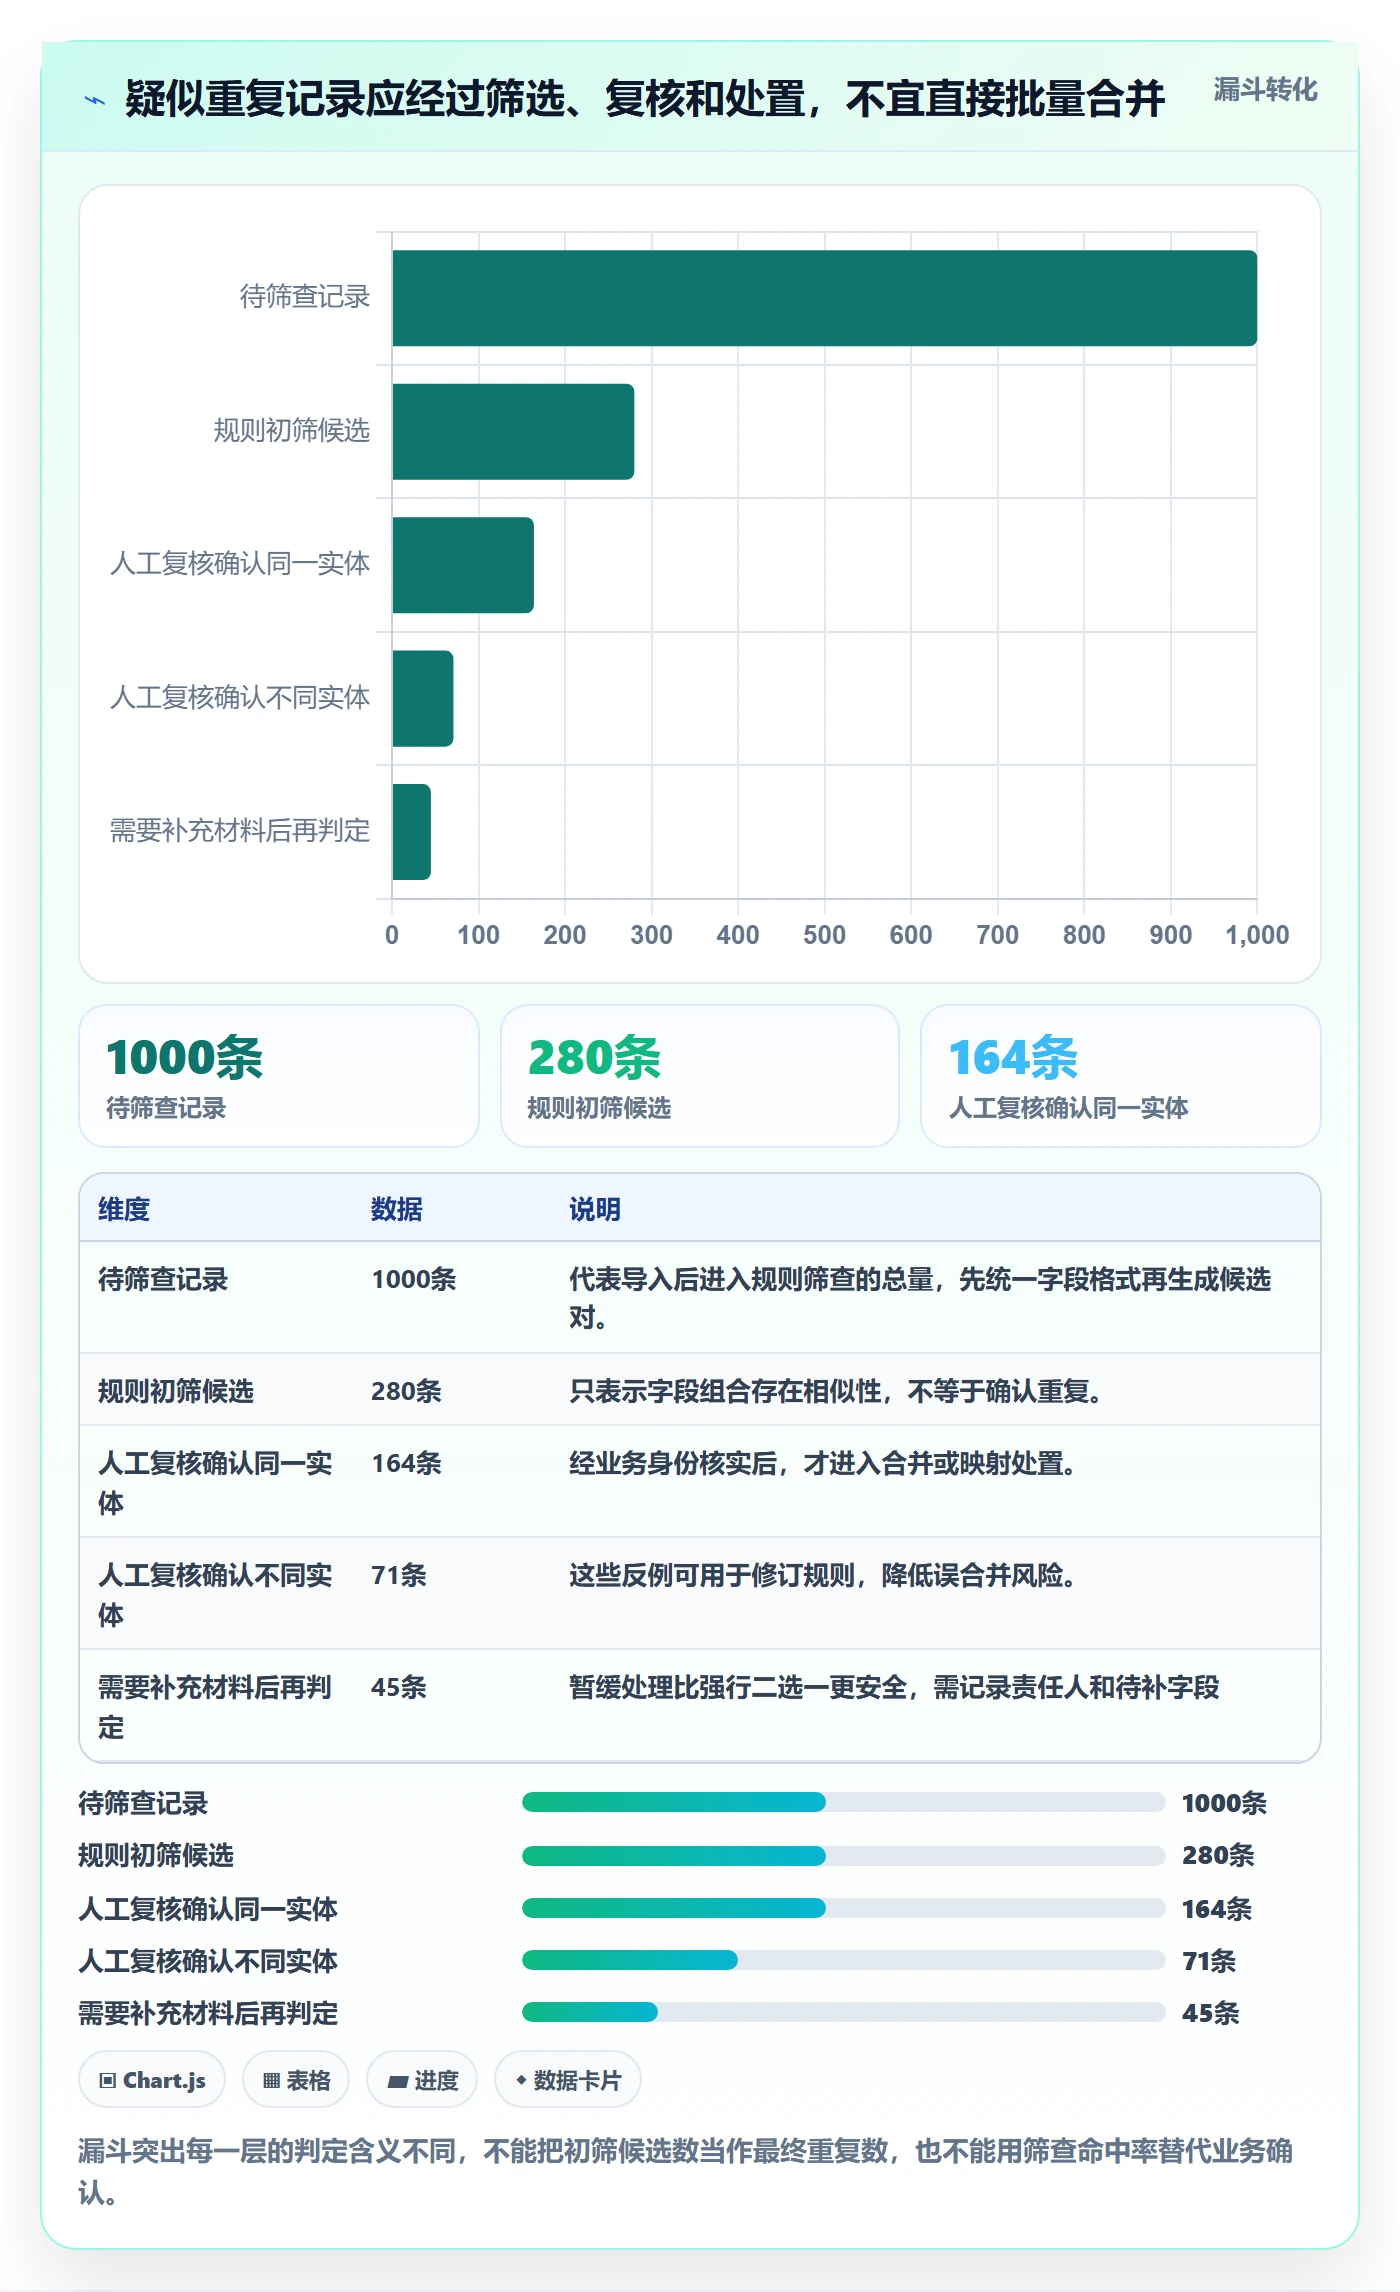1400x2292 pixels.
Task: Select the 1000条 cell in the table
Action: pos(414,1279)
